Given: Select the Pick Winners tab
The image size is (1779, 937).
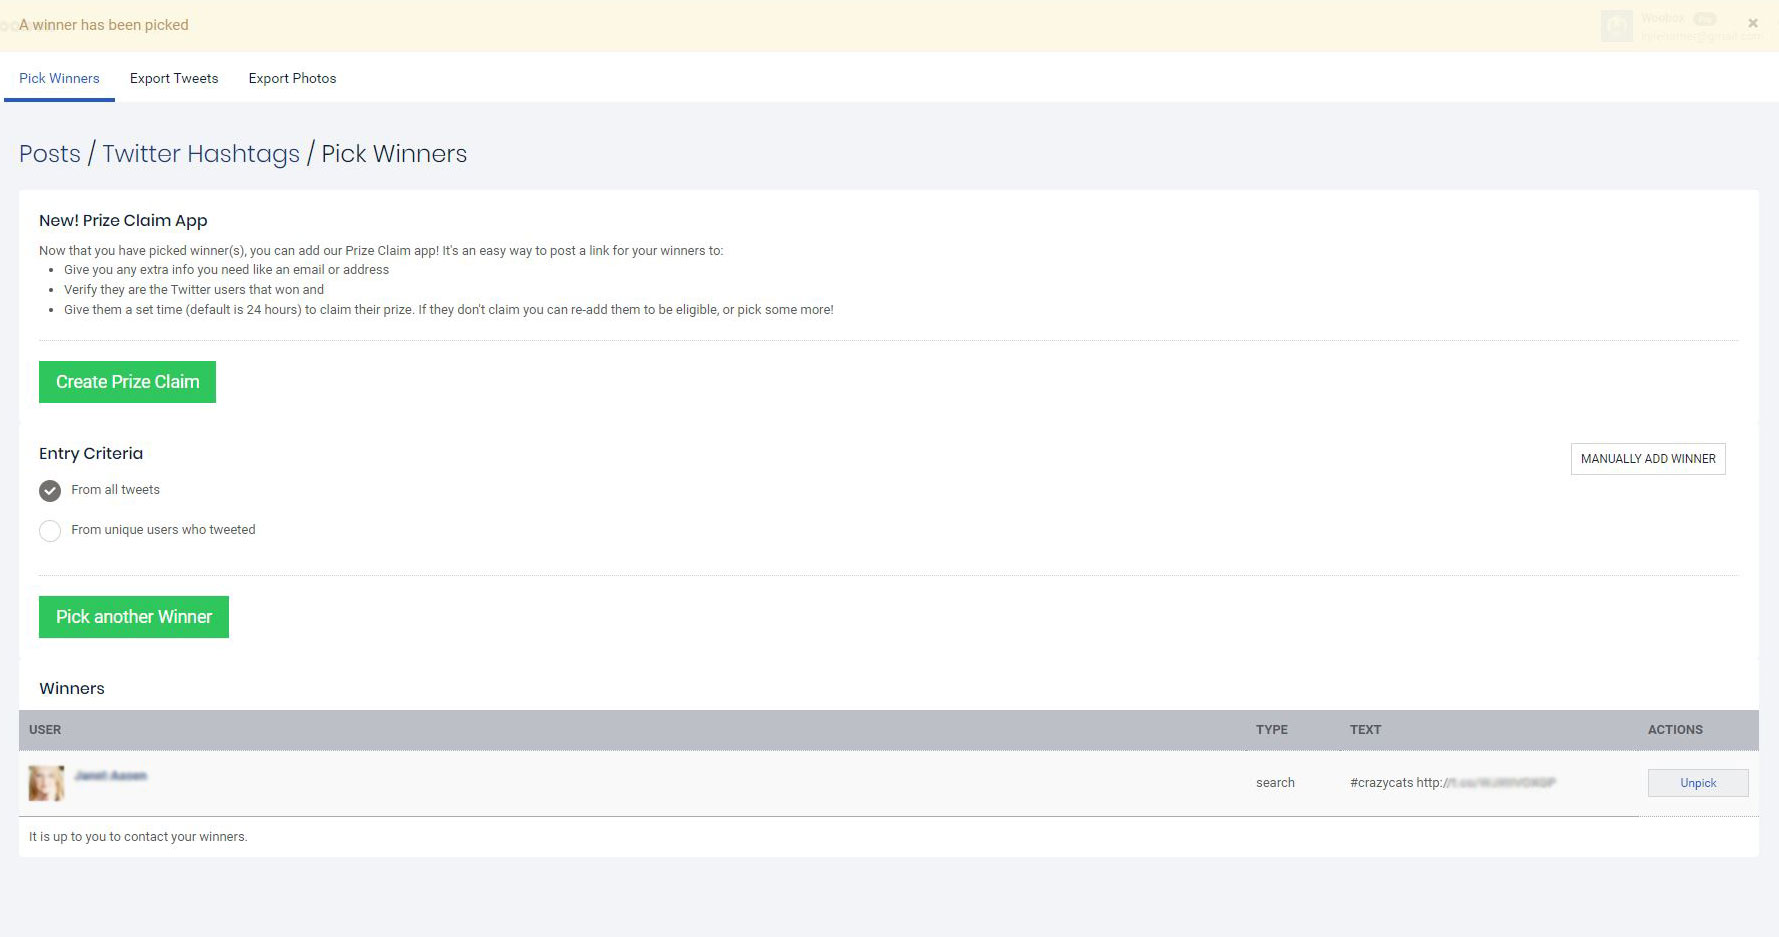Looking at the screenshot, I should [59, 78].
